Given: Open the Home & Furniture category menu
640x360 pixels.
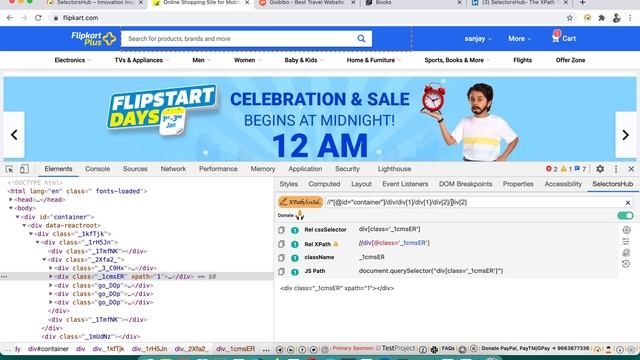Looking at the screenshot, I should pyautogui.click(x=373, y=60).
